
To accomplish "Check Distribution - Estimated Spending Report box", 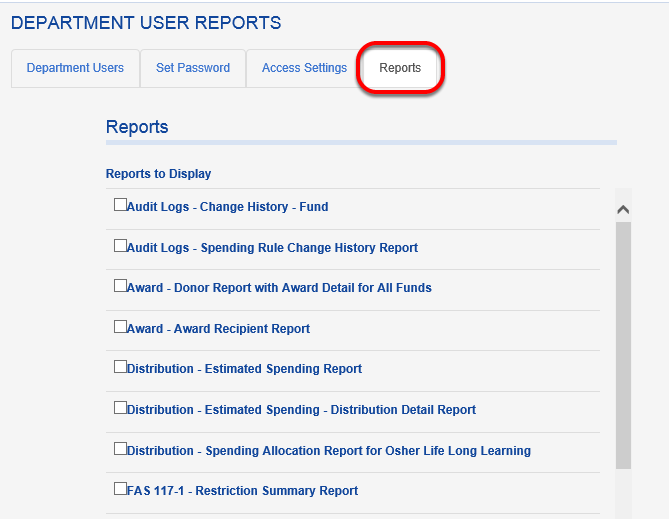I will click(x=120, y=367).
